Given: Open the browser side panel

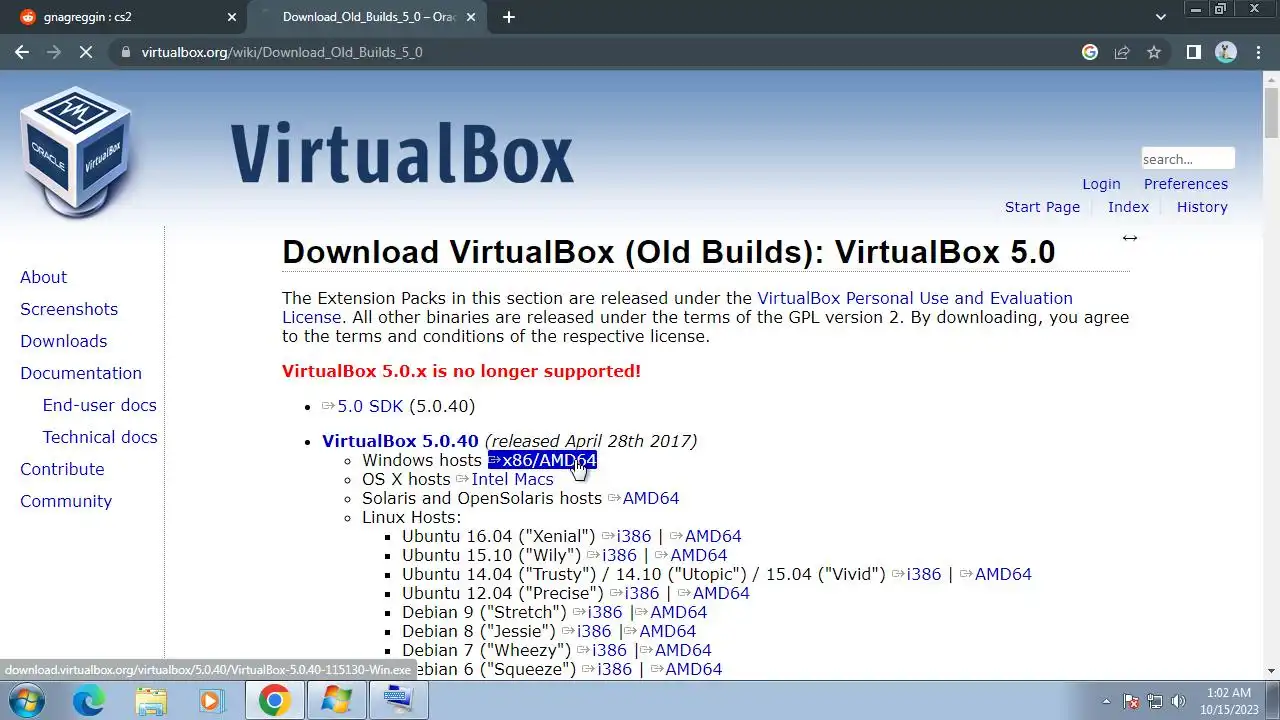Looking at the screenshot, I should click(x=1193, y=52).
